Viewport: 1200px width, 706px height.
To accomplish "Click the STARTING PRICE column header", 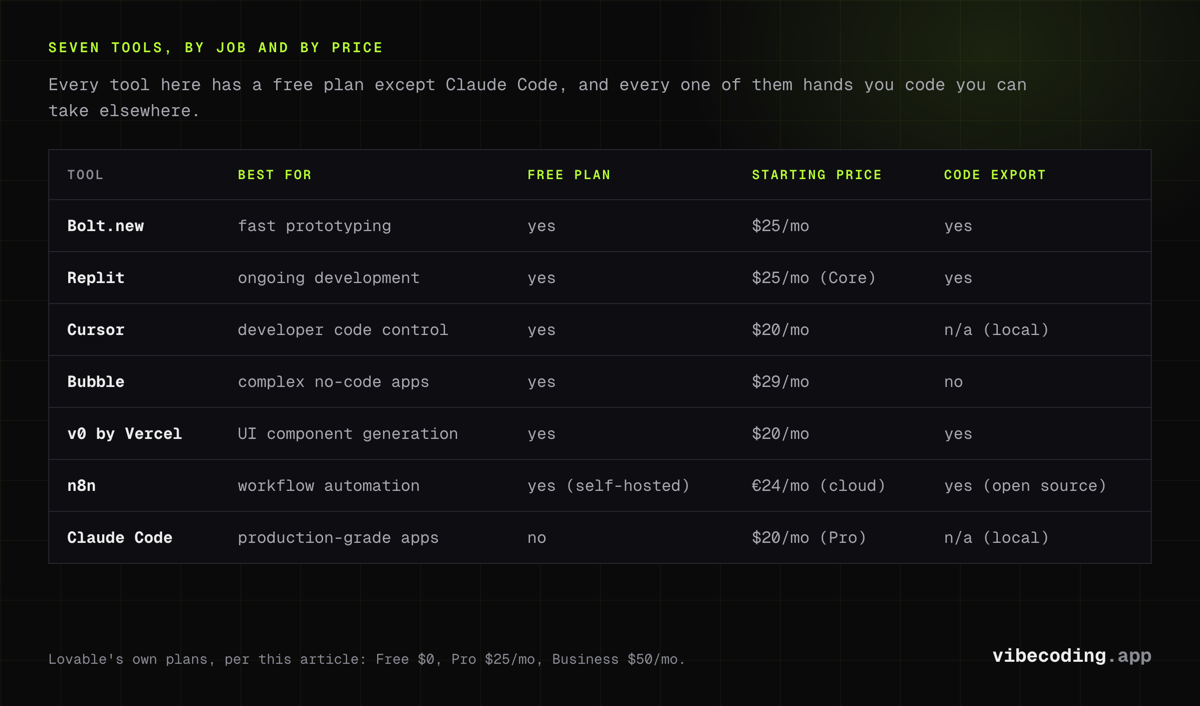I will pos(817,175).
